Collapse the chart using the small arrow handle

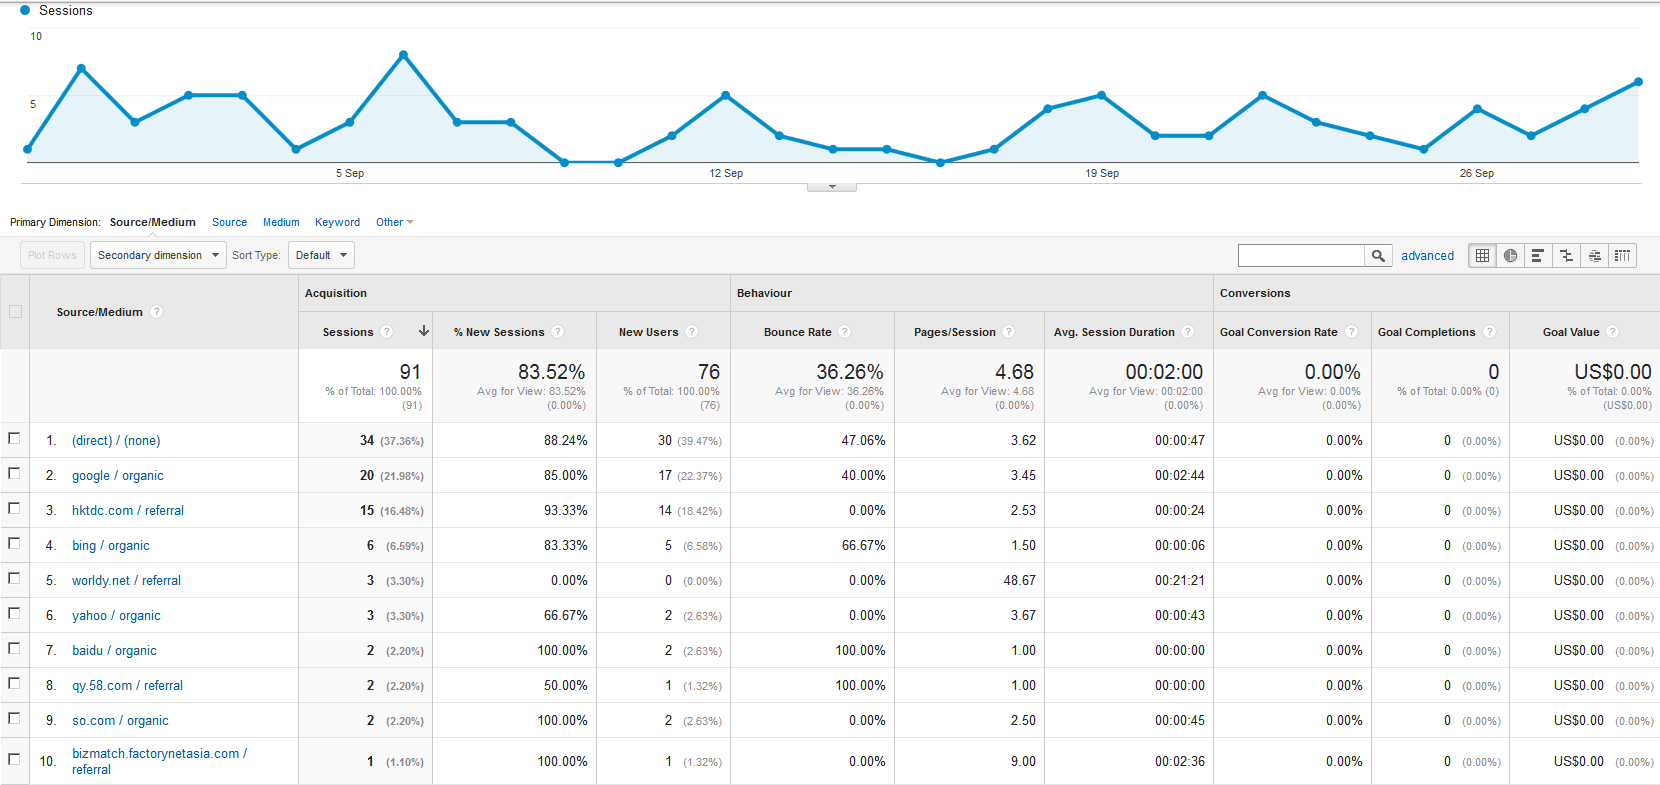[832, 187]
